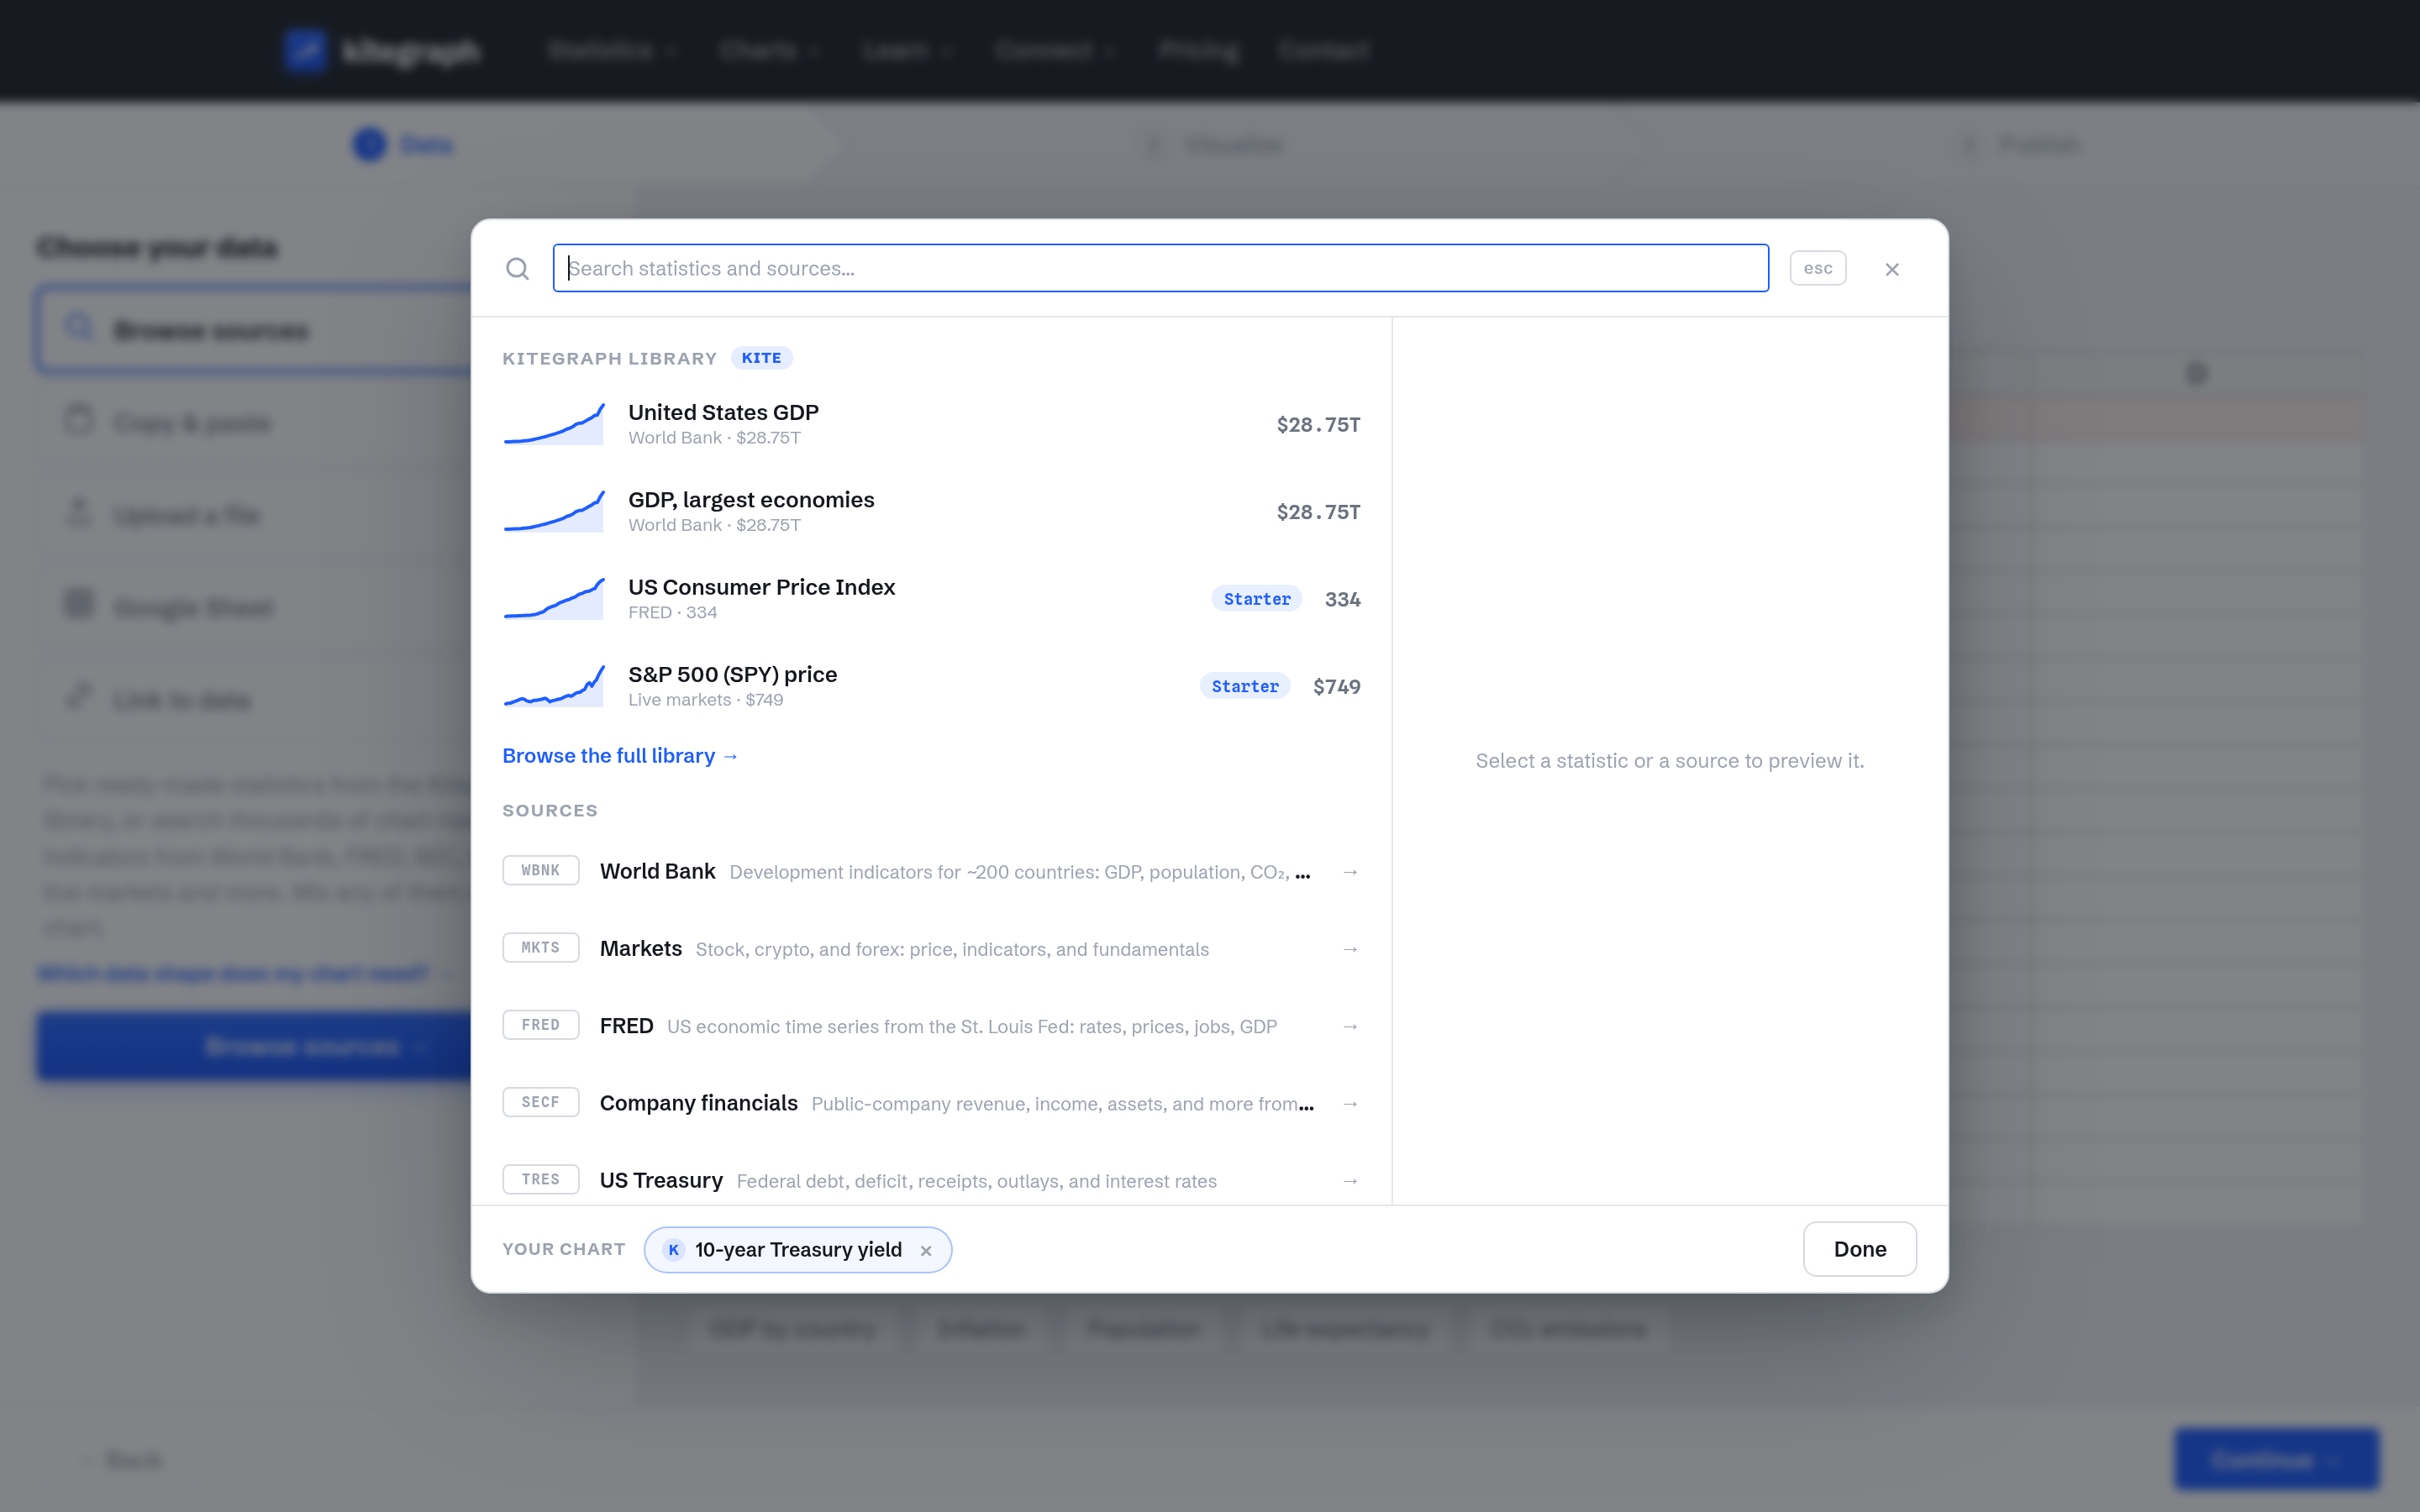Click Select a statistic preview placeholder text
Image resolution: width=2420 pixels, height=1512 pixels.
click(x=1670, y=761)
